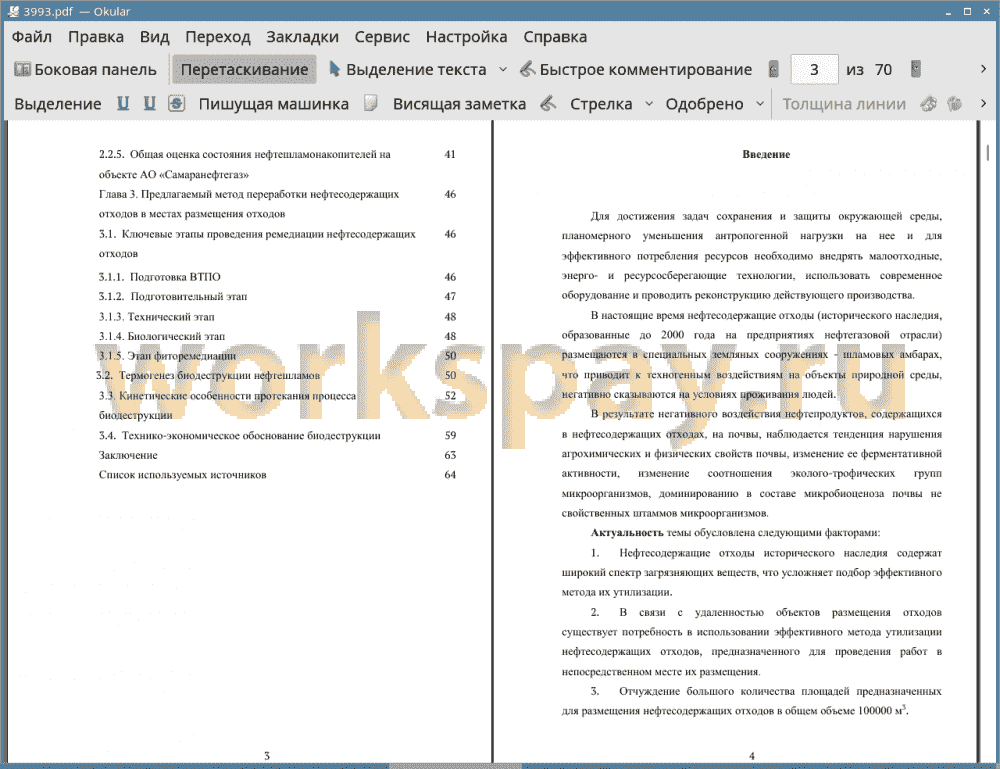Screen dimensions: 1000x769
Task: Click page number 63 in contents
Action: (x=450, y=455)
